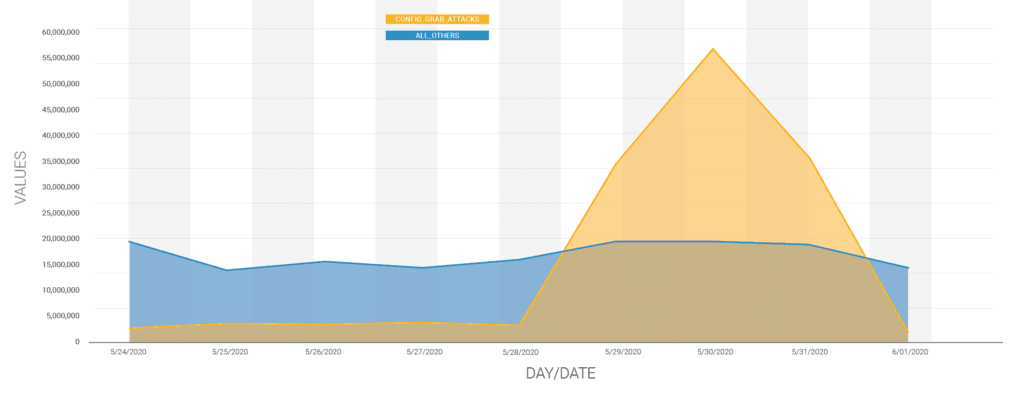Click the 5/28/2020 x-axis date label

pyautogui.click(x=520, y=352)
